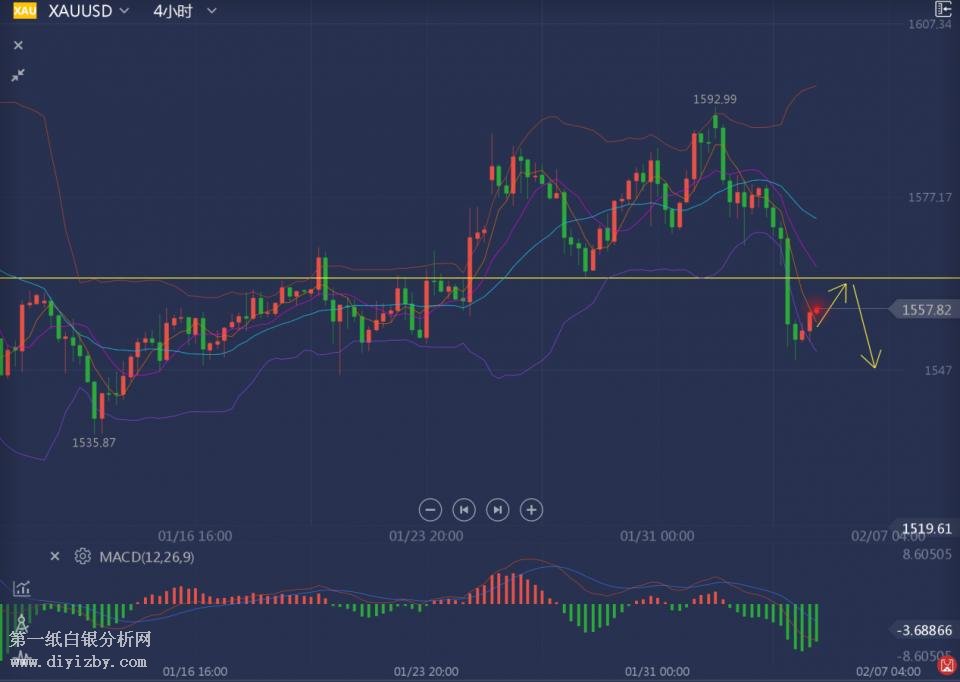Open the chart type icon in the lower left
Viewport: 960px width, 682px height.
[20, 588]
